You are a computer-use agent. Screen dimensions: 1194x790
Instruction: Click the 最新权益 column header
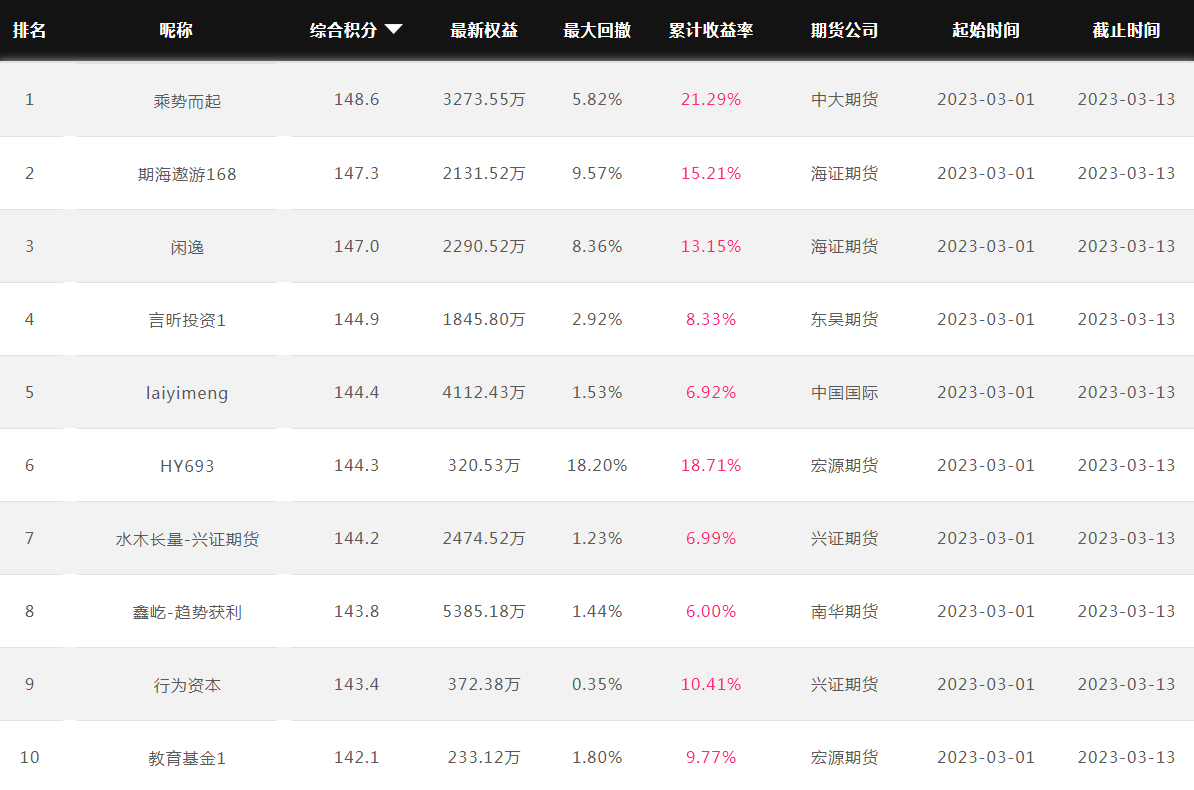tap(484, 30)
